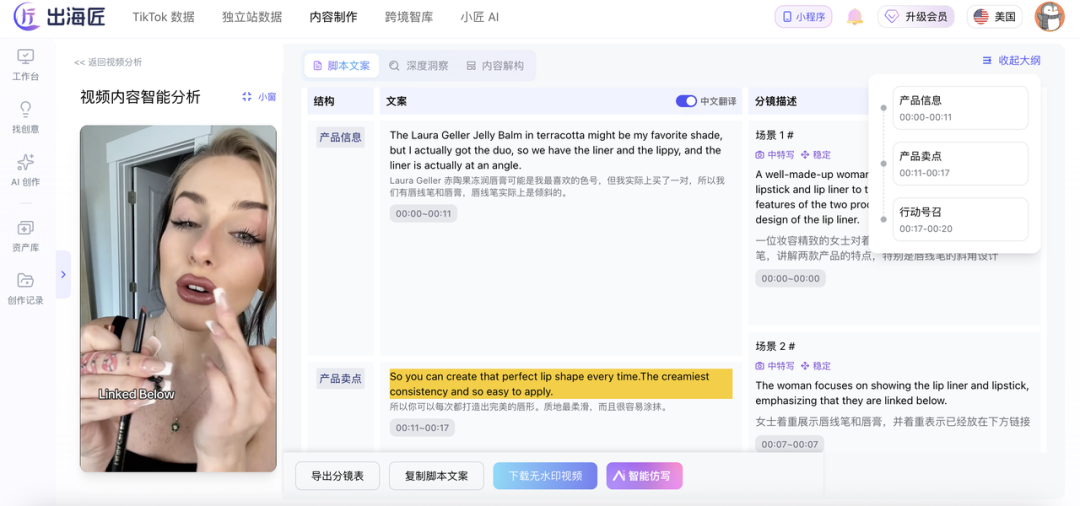Viewport: 1080px width, 506px height.
Task: Click the 复制脚本文案 button
Action: 436,476
